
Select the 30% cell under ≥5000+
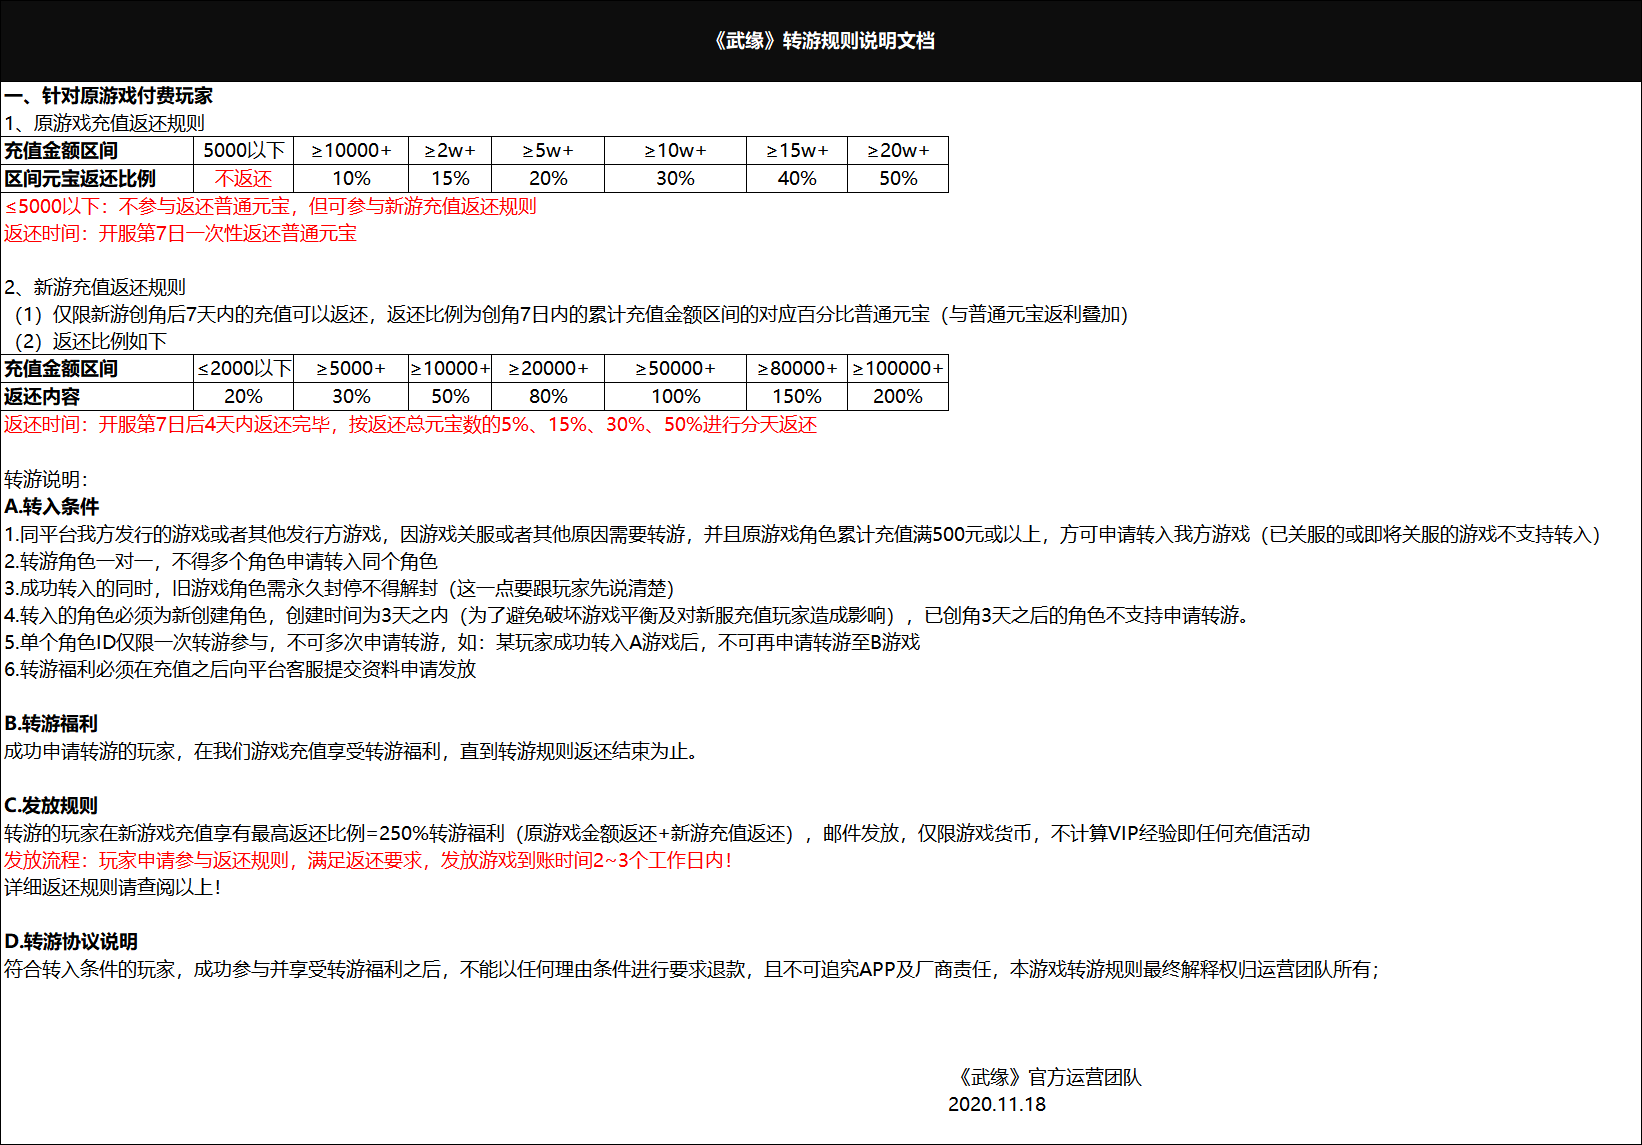(x=351, y=396)
